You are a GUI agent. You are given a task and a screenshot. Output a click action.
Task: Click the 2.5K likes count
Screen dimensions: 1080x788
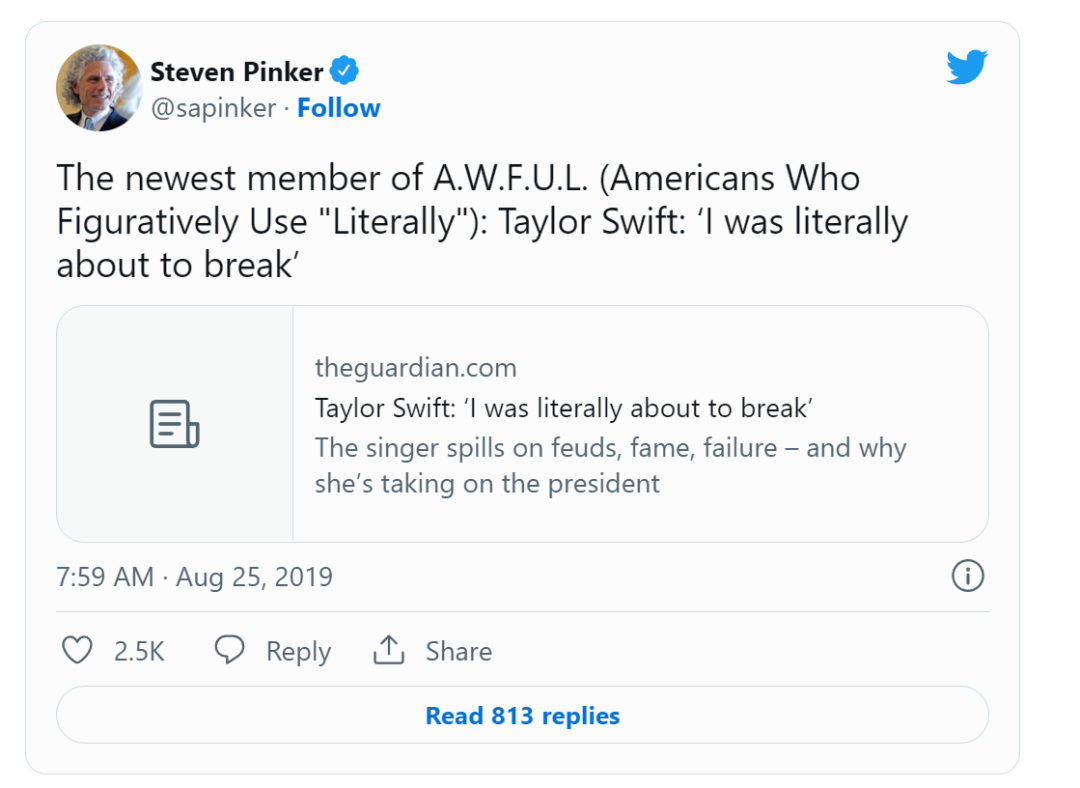(139, 652)
